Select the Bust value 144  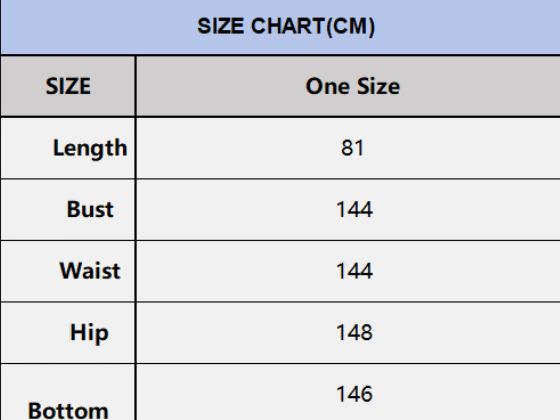[354, 209]
